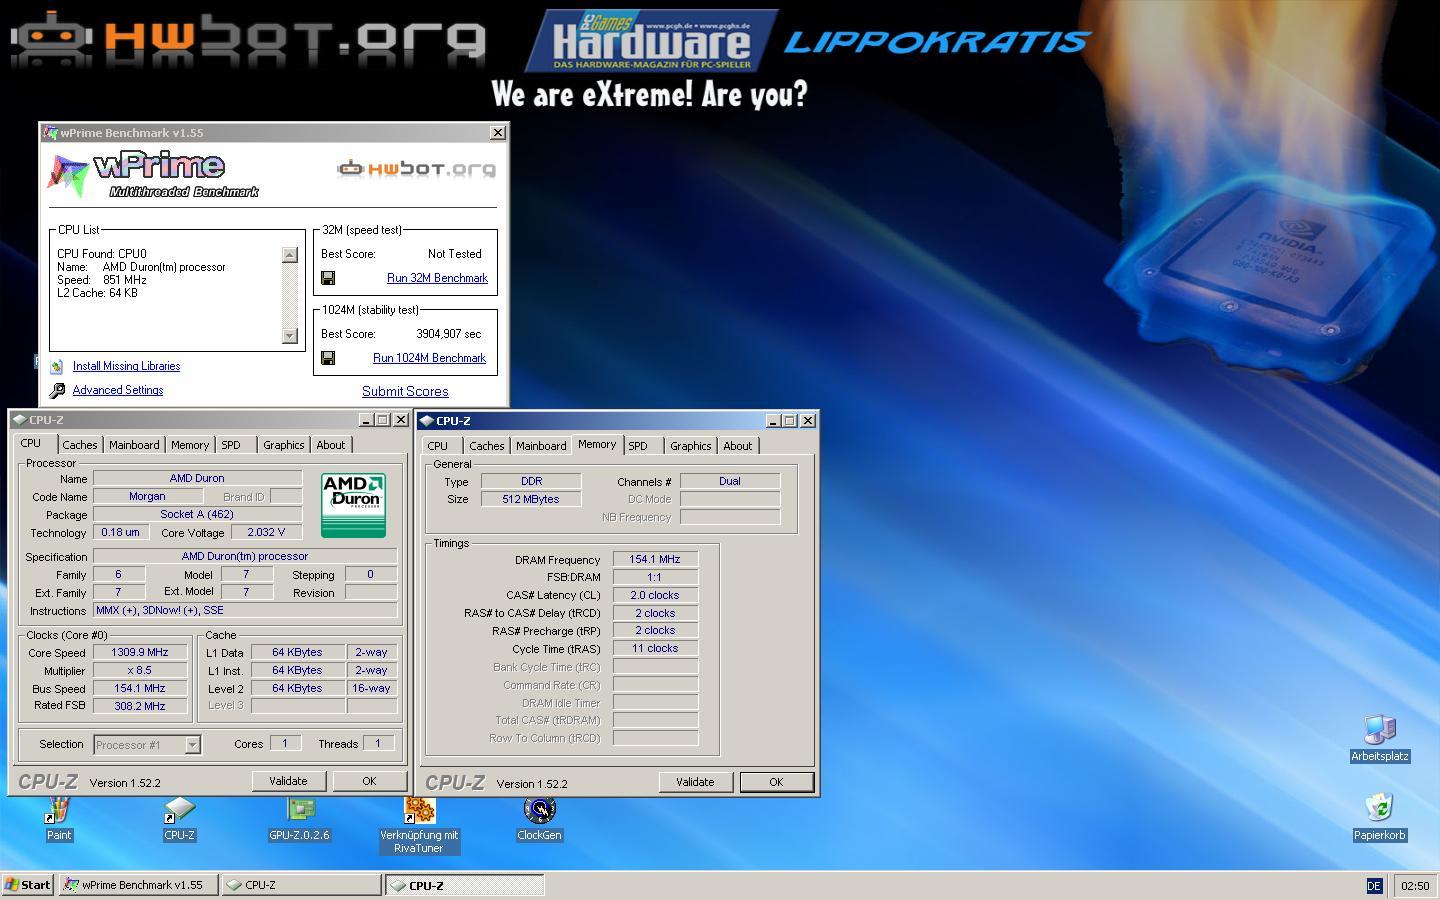Image resolution: width=1440 pixels, height=900 pixels.
Task: Click the Install Missing Libraries icon
Action: click(57, 367)
